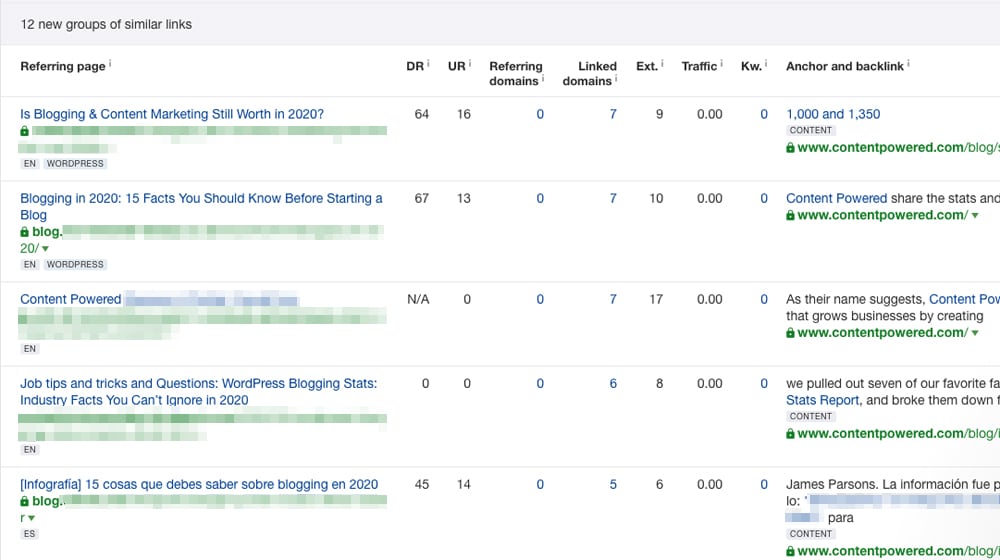Sort by Linked domains column header
1000x560 pixels.
click(x=589, y=73)
